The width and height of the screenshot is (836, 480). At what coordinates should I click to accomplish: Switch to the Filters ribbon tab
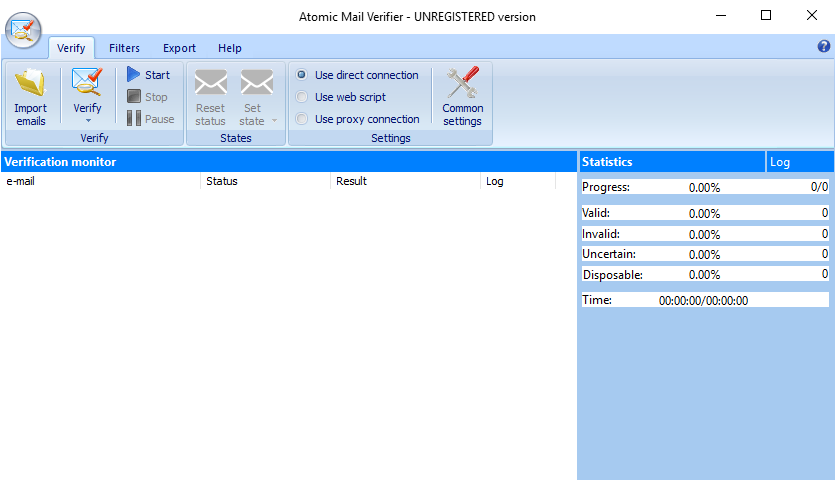(124, 48)
